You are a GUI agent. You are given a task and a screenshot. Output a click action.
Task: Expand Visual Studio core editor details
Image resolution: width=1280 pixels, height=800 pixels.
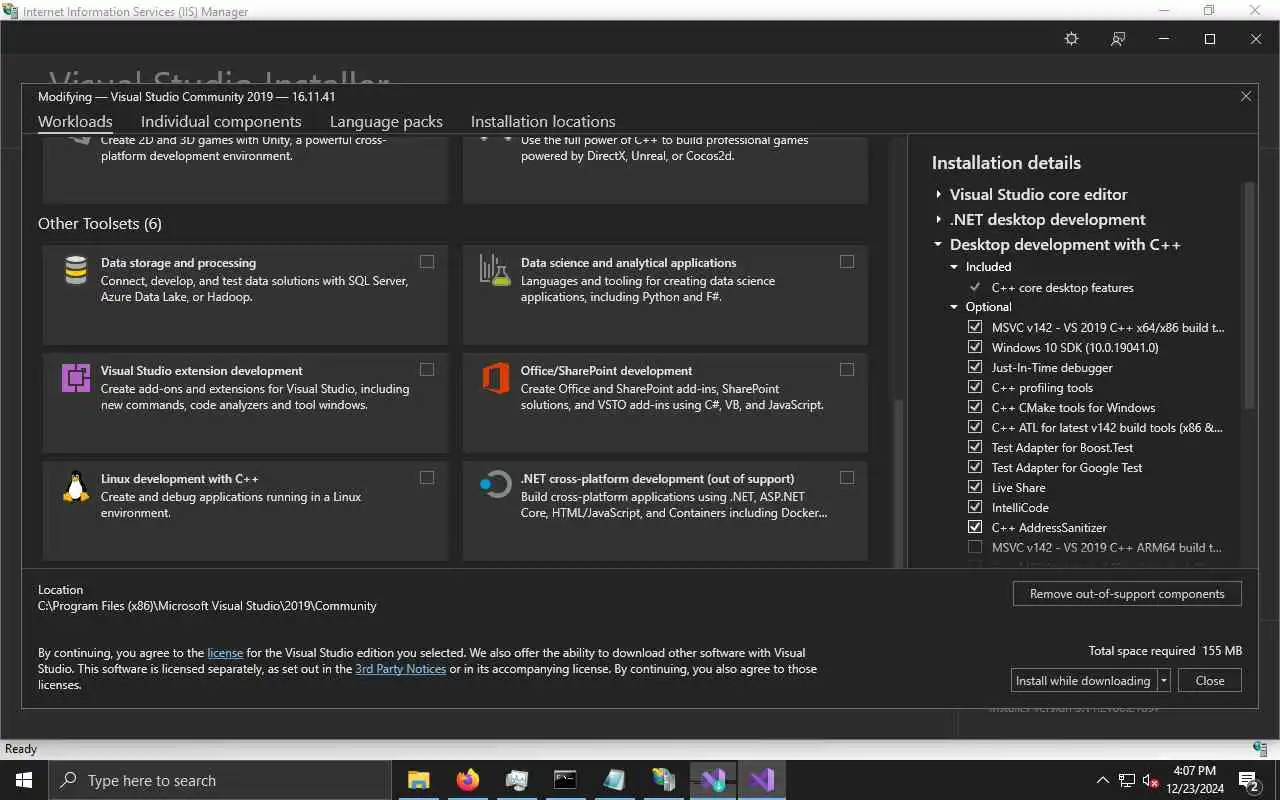pyautogui.click(x=939, y=195)
